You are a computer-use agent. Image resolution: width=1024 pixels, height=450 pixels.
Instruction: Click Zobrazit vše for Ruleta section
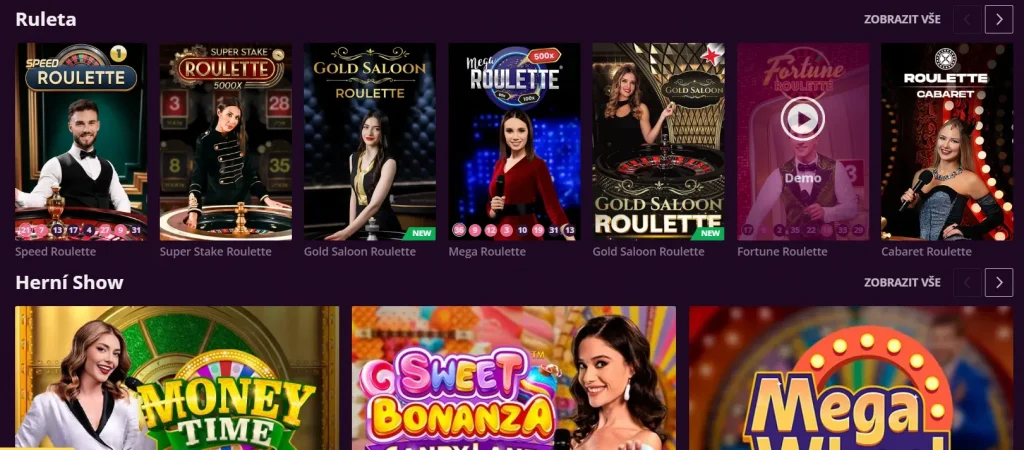point(902,20)
